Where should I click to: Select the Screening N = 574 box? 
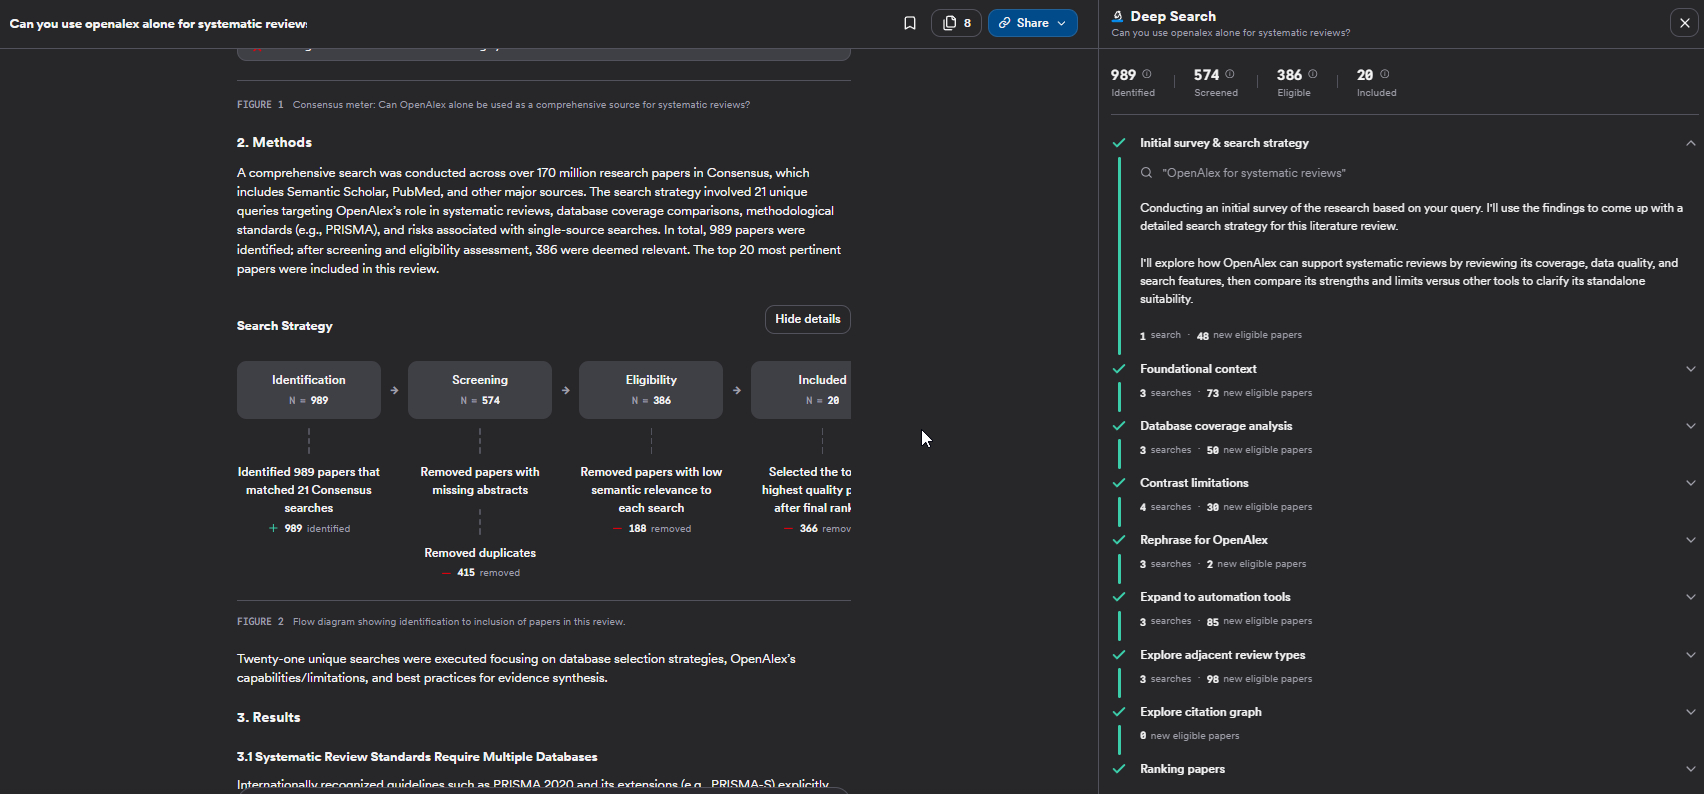(x=480, y=390)
